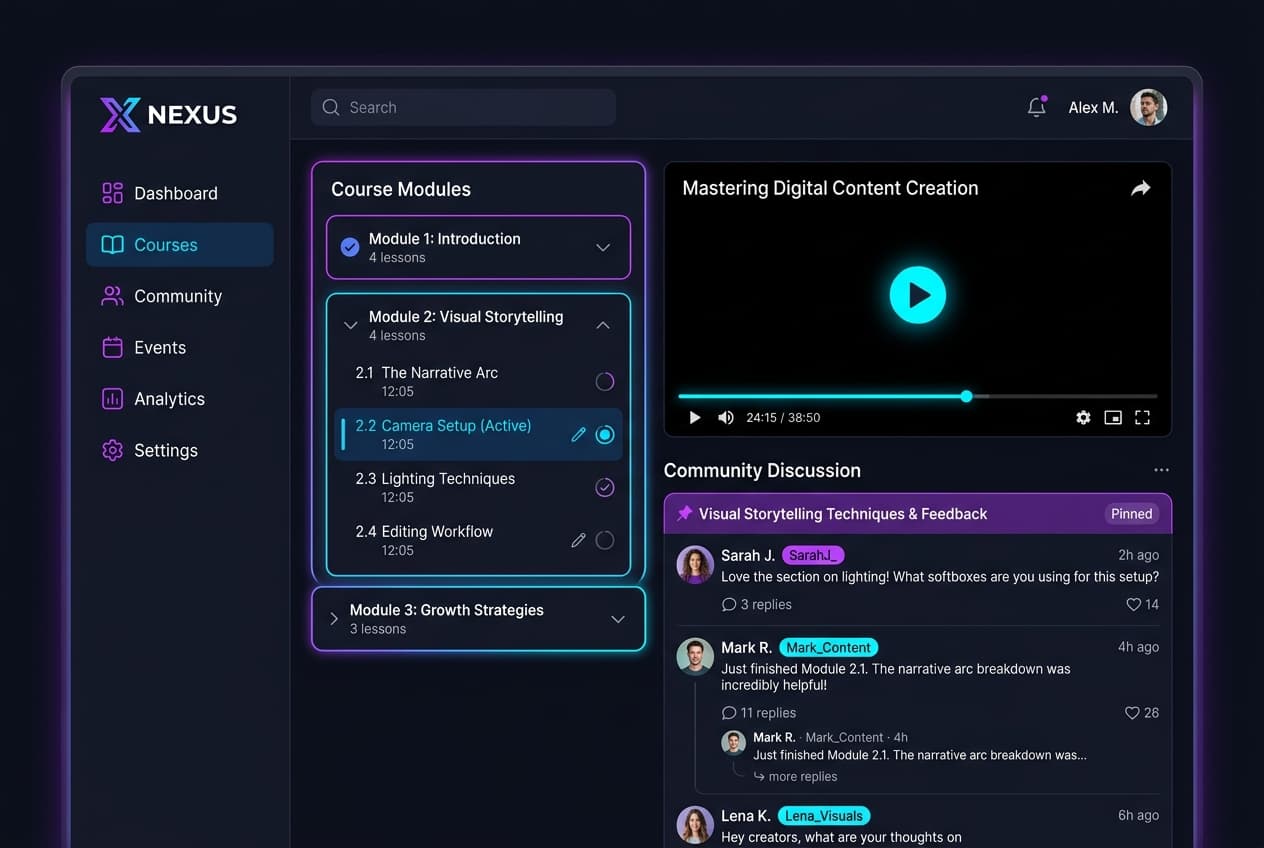The width and height of the screenshot is (1264, 848).
Task: Click the small play button in the video controls
Action: pos(695,418)
